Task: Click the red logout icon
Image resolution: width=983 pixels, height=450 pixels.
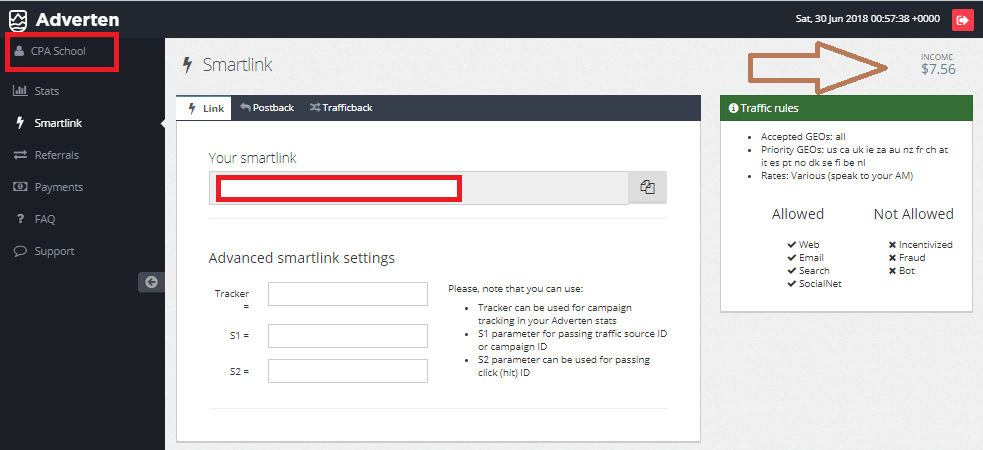Action: pos(962,19)
